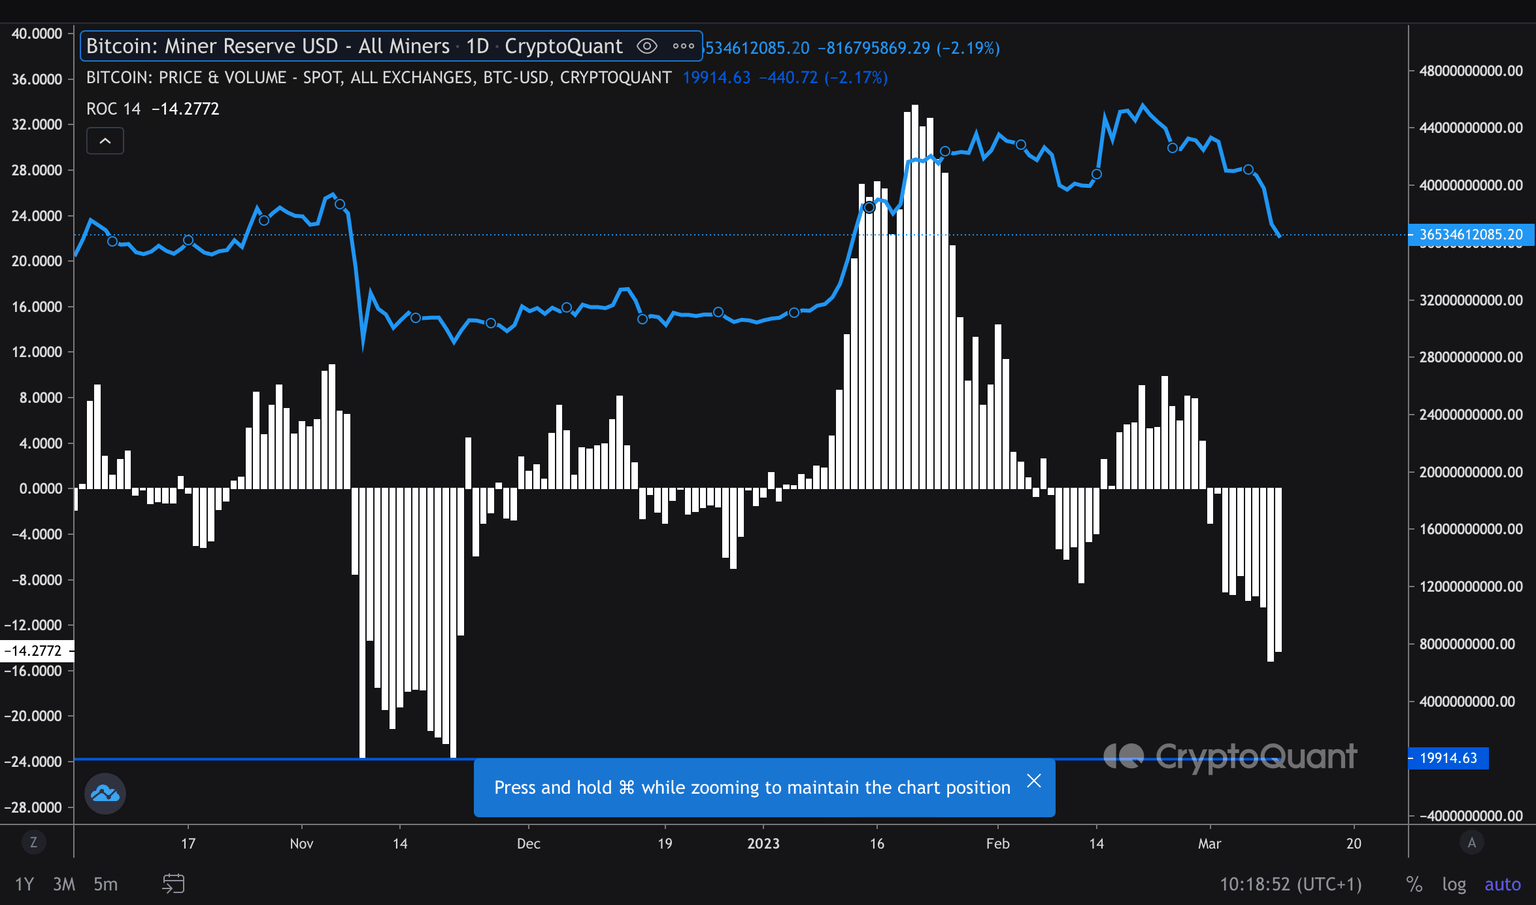Select the 5m interval shortcut
This screenshot has height=905, width=1536.
tap(105, 884)
